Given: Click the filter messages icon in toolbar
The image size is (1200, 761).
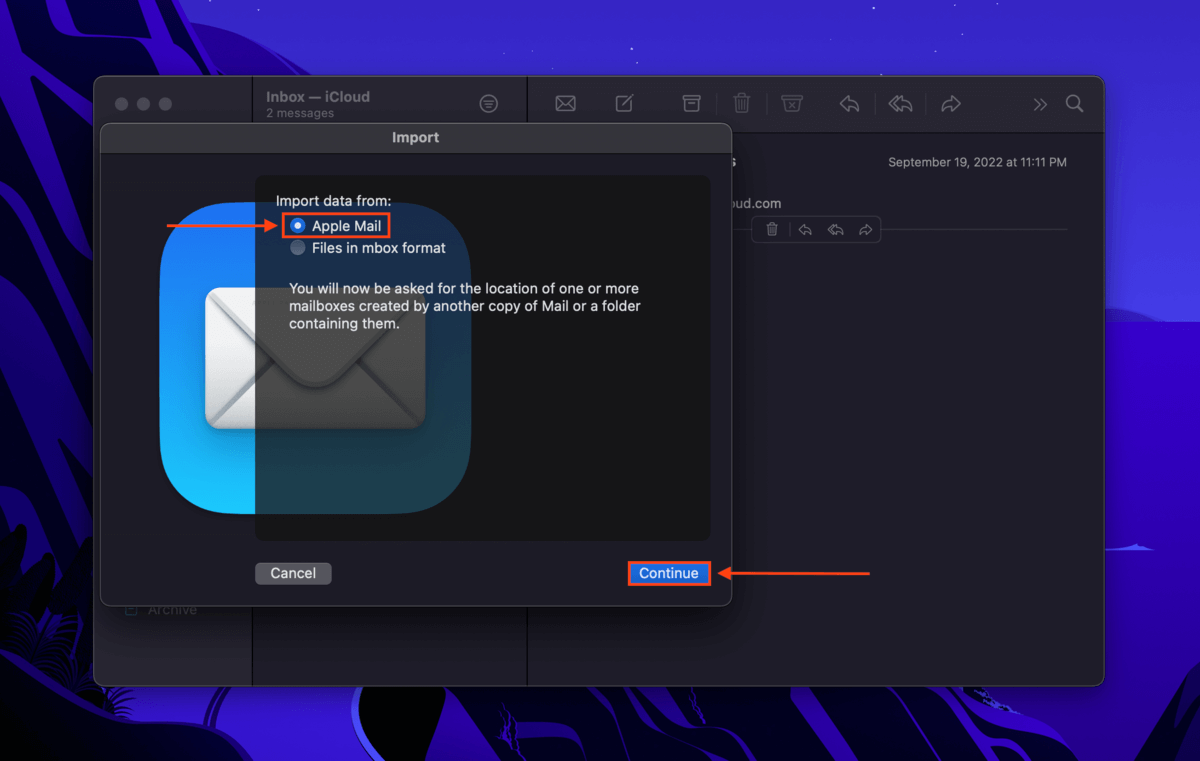Looking at the screenshot, I should coord(488,104).
